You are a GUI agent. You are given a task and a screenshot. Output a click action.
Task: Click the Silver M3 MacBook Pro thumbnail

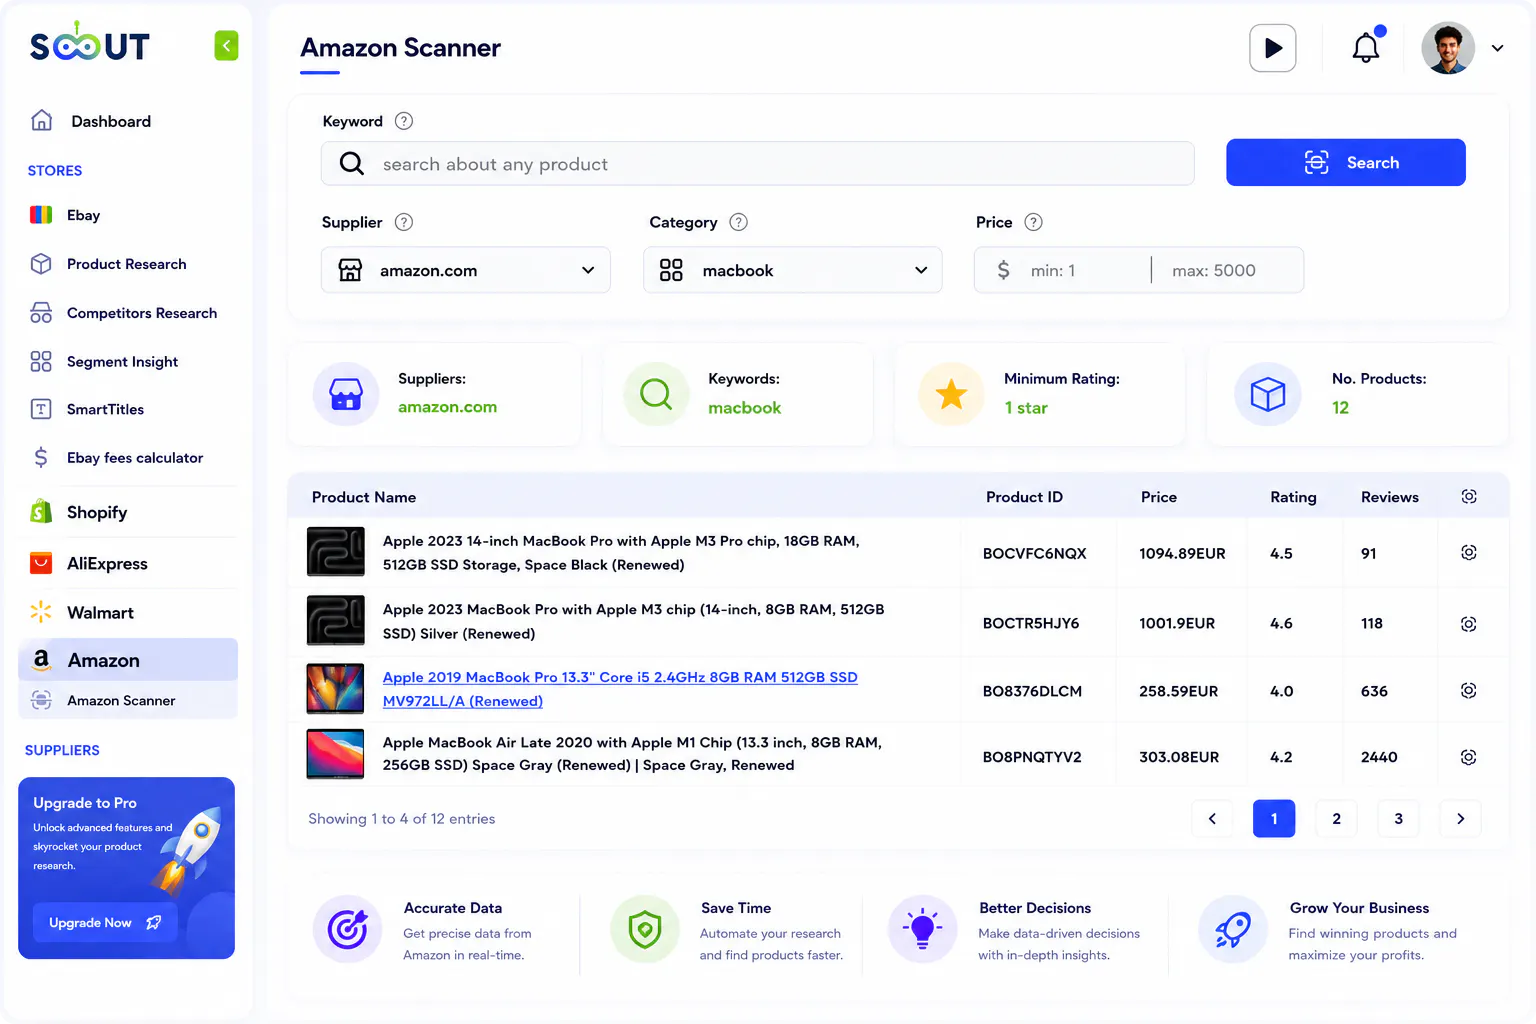(x=336, y=621)
